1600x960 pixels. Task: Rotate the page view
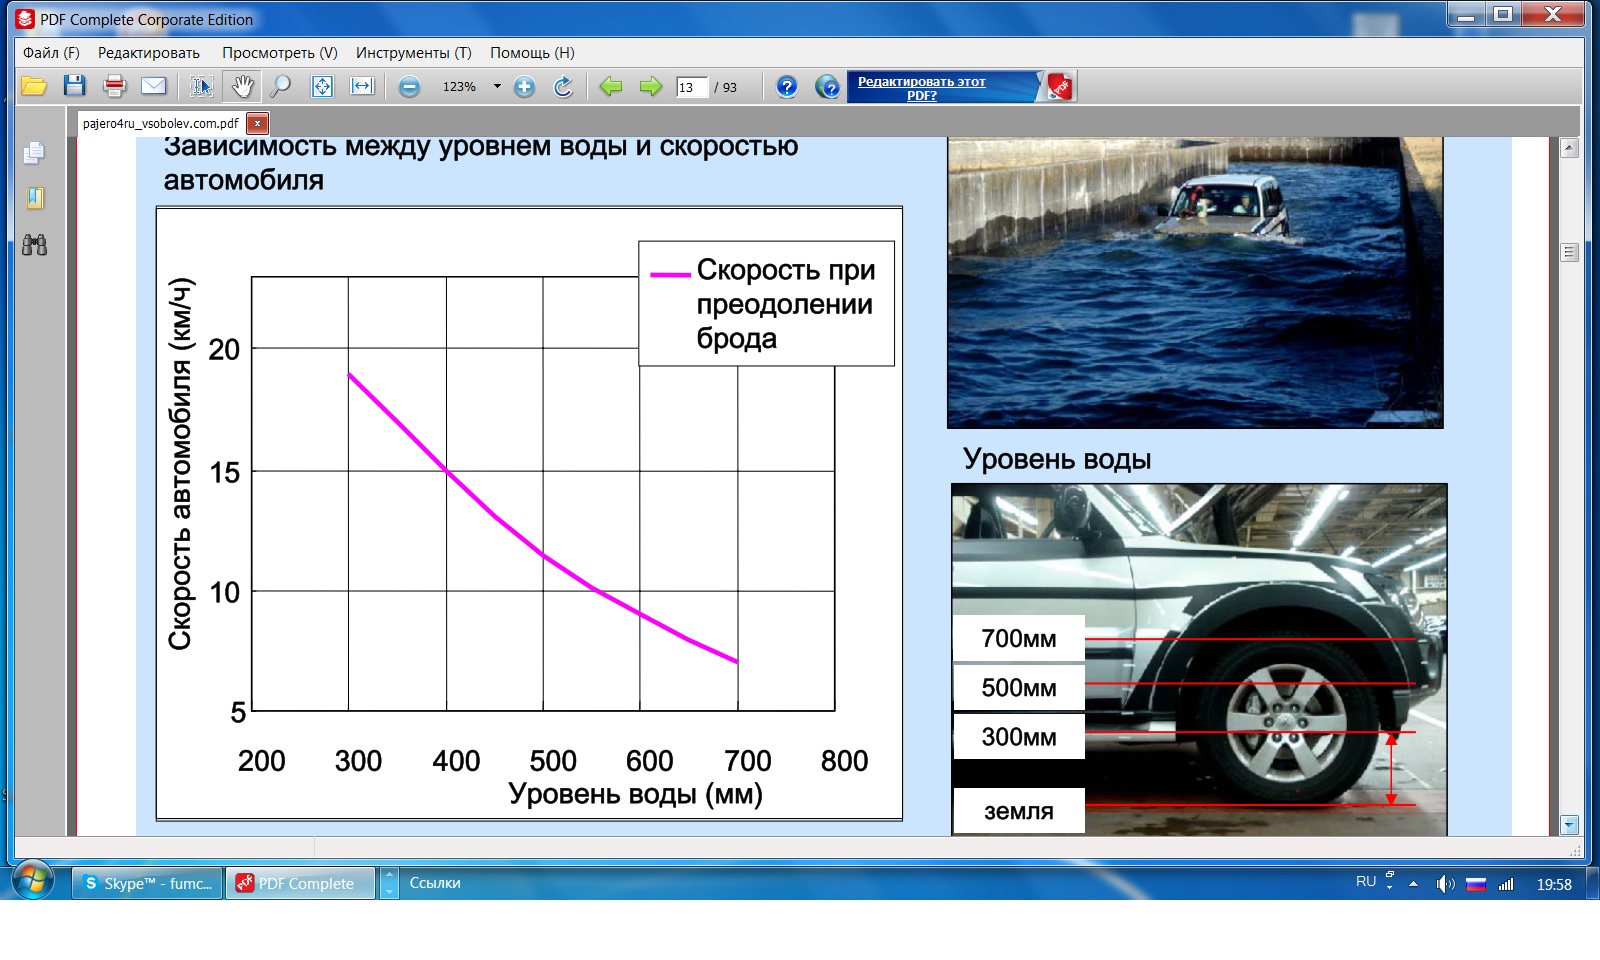(564, 87)
